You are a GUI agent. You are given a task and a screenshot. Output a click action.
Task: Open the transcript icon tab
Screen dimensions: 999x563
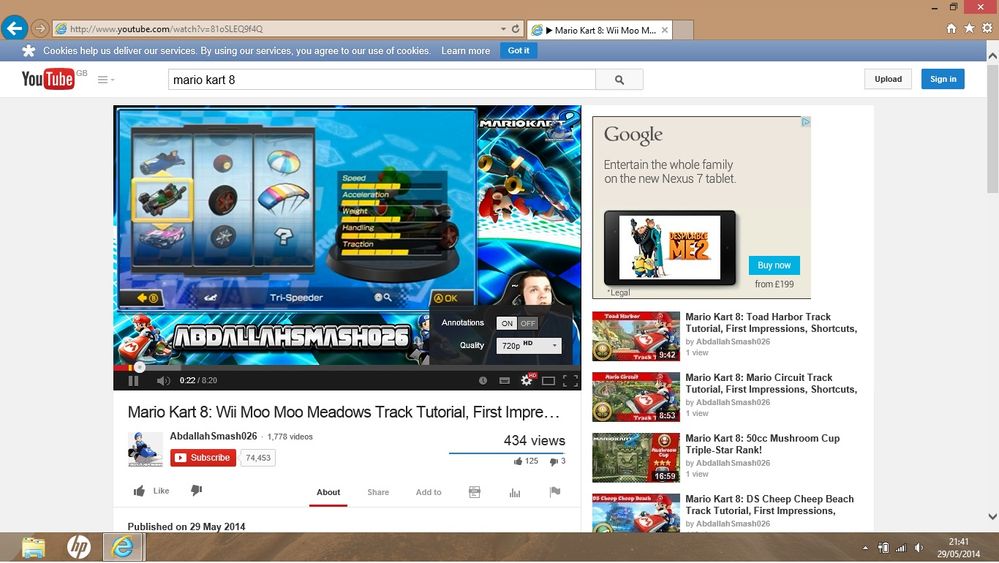475,492
